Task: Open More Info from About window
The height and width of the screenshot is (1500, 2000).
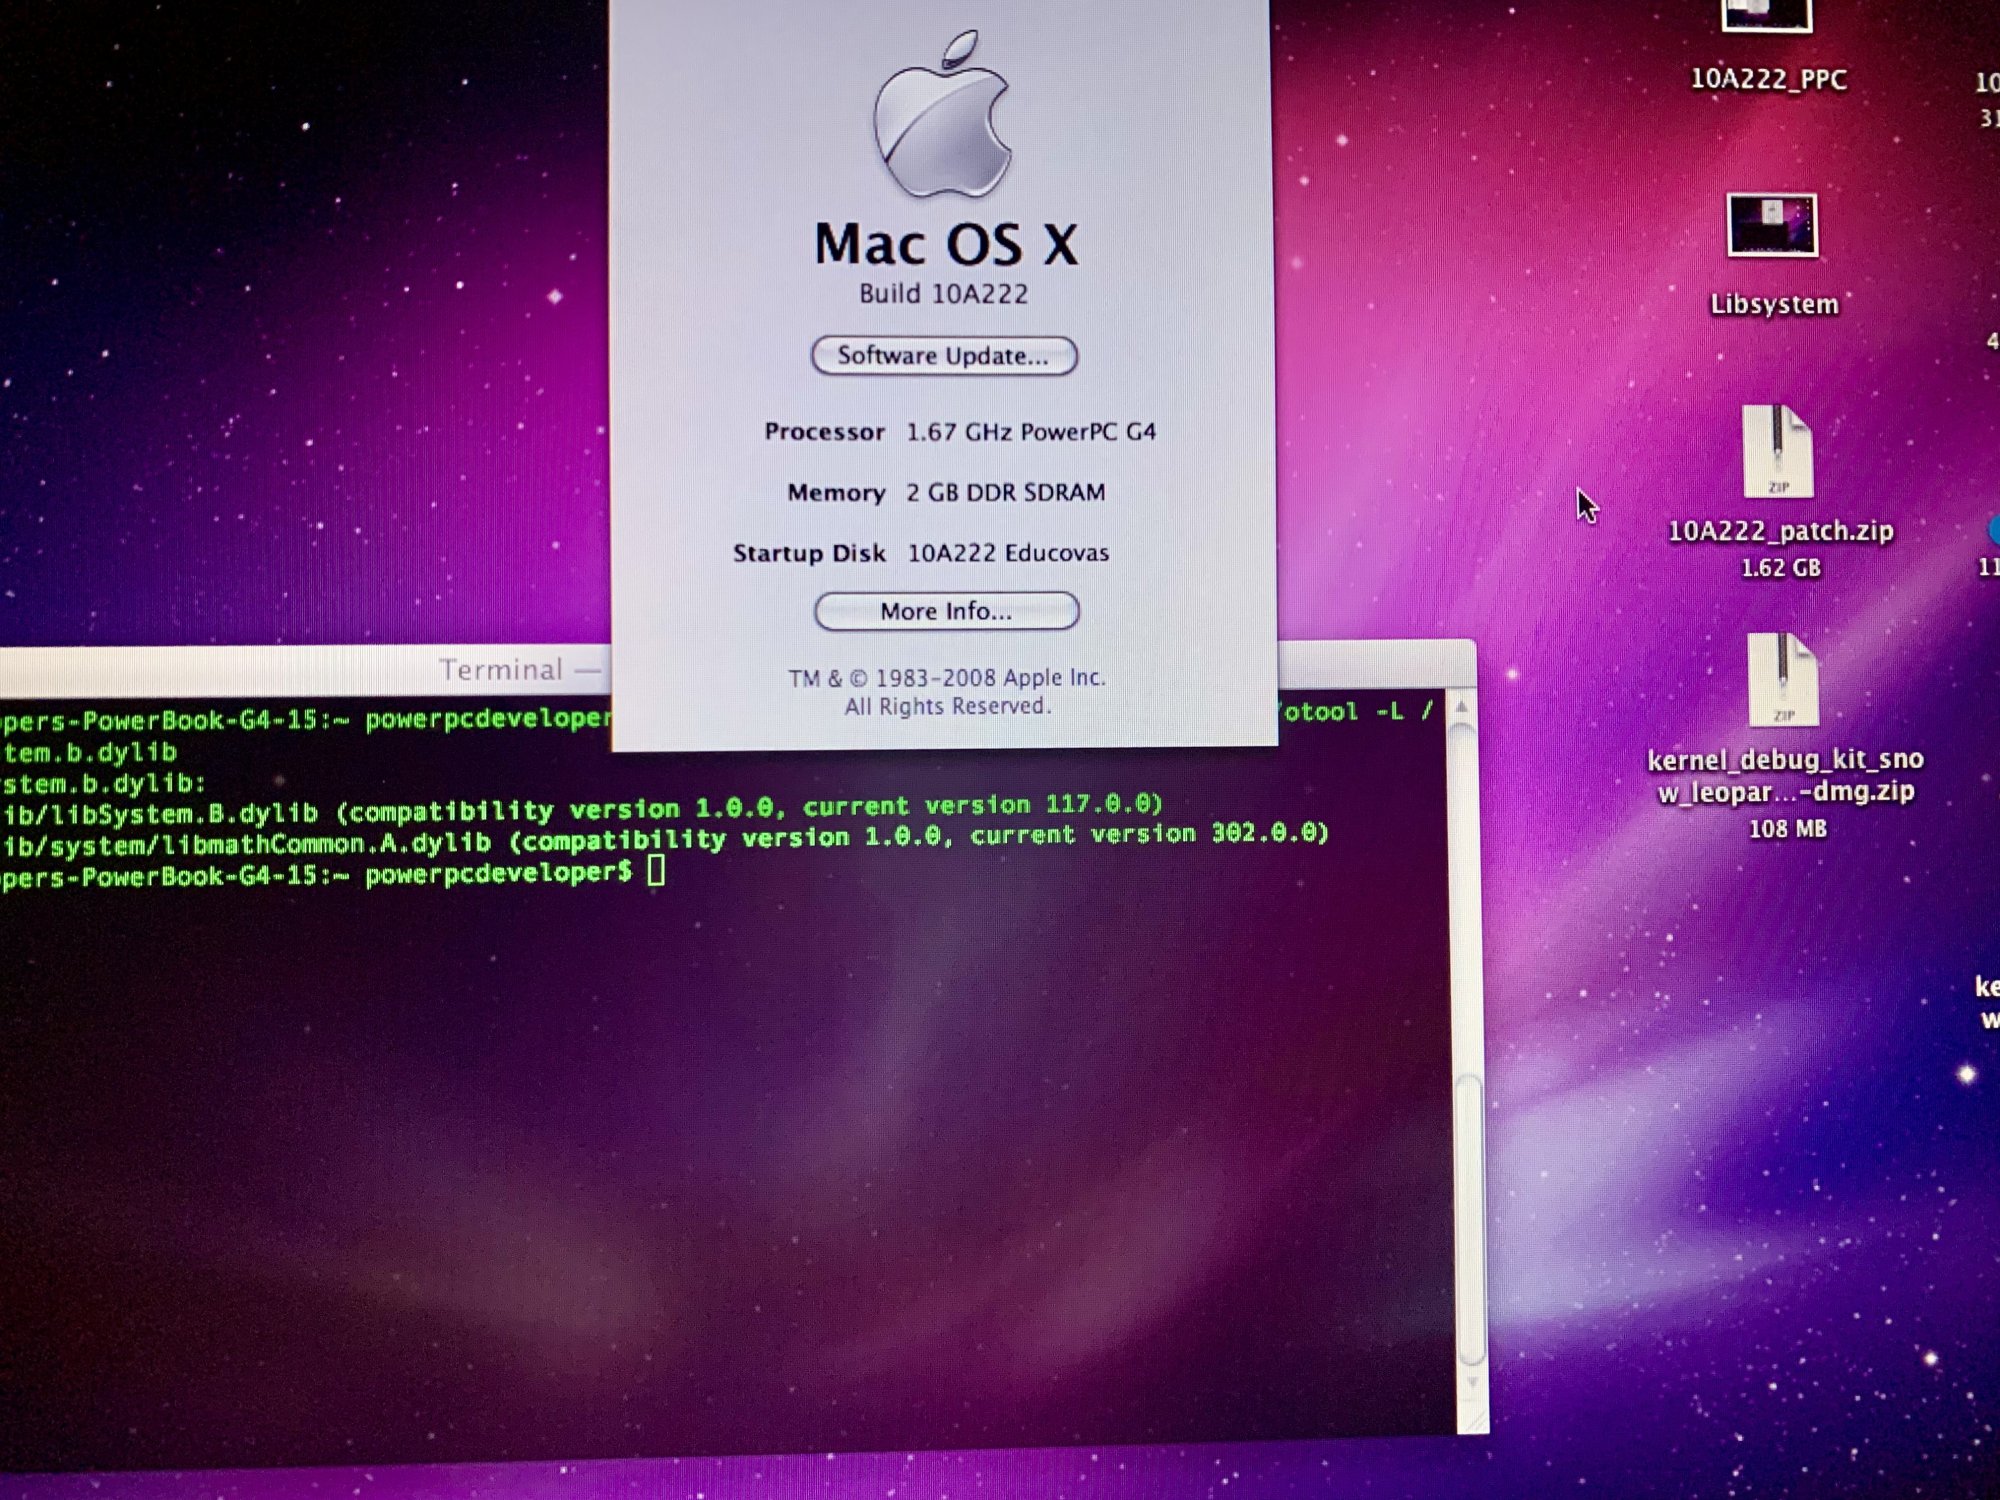Action: (946, 611)
